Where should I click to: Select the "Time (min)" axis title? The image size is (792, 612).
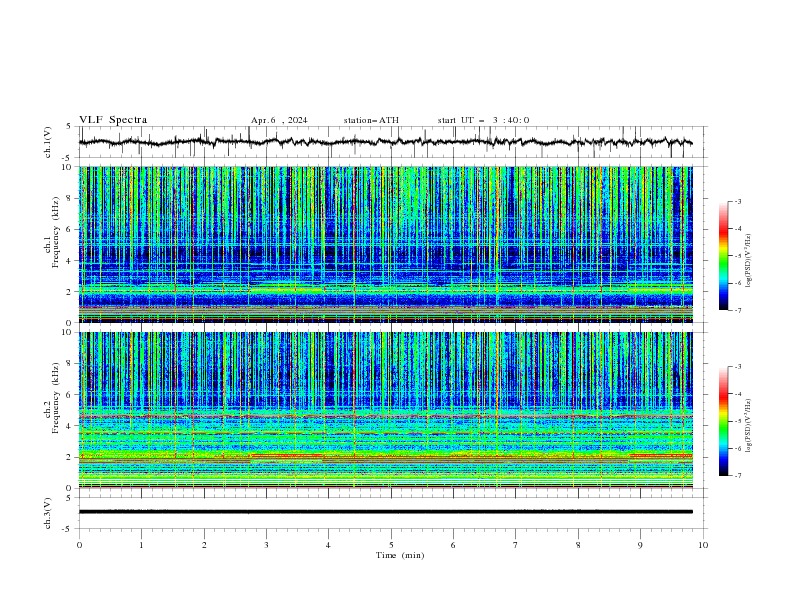tap(400, 555)
